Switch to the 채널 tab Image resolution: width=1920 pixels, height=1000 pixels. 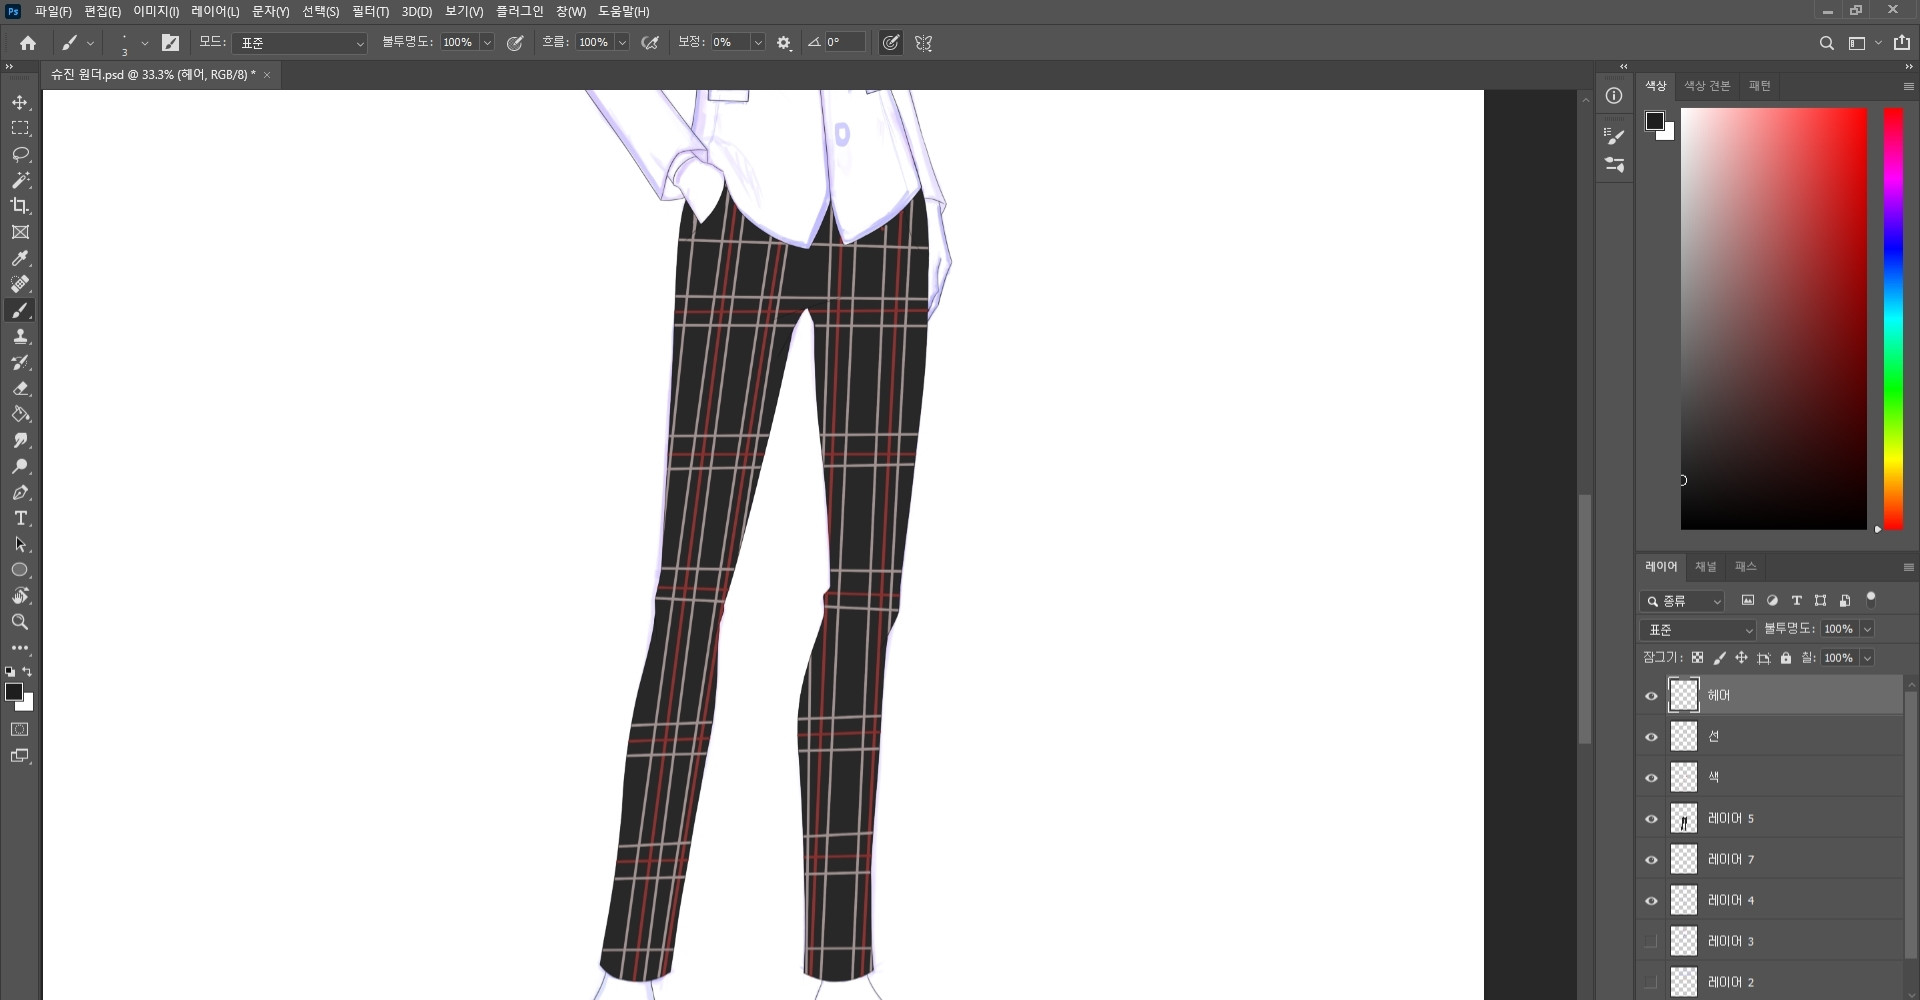(1705, 566)
